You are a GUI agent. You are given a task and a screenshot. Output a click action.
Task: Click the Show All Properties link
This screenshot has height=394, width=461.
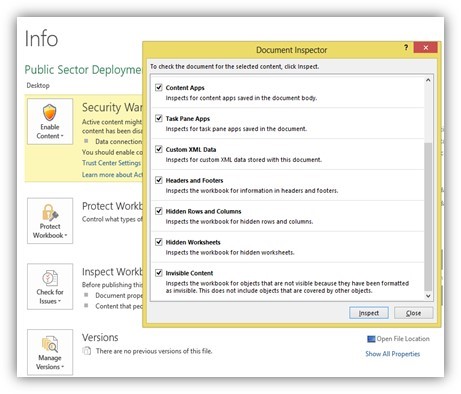(x=392, y=354)
